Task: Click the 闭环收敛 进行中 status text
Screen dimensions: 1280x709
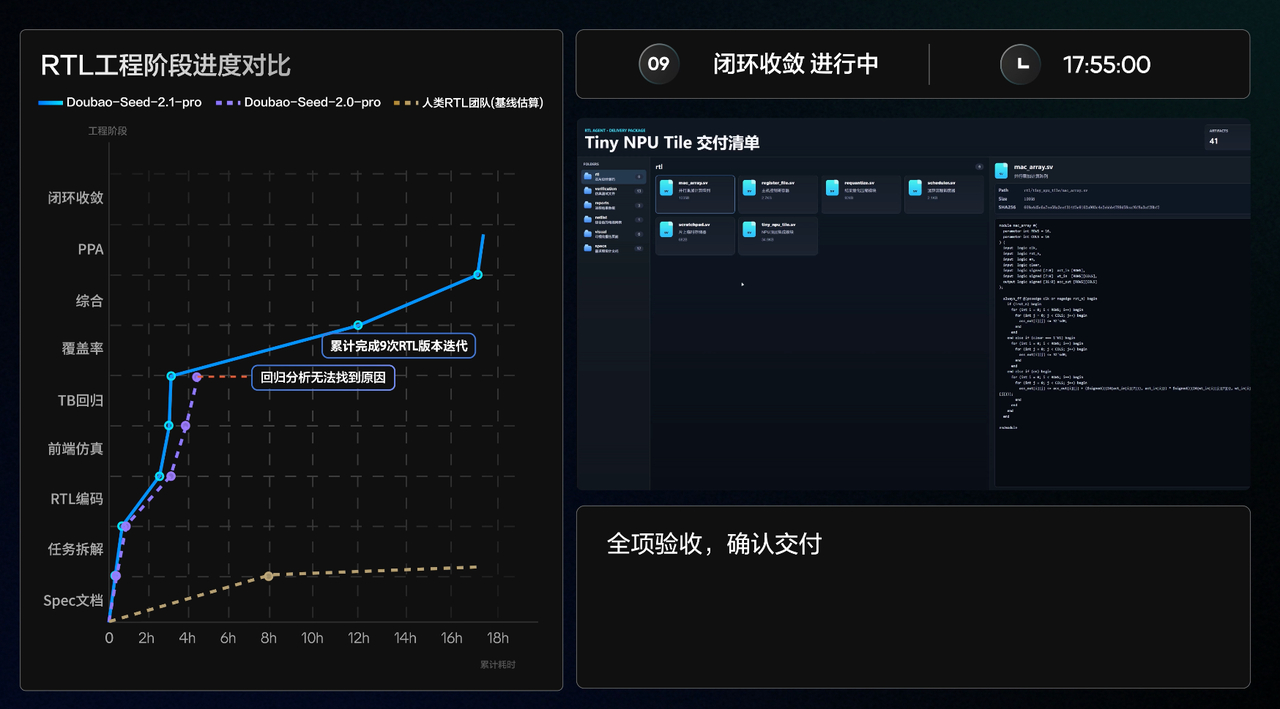Action: click(x=796, y=64)
